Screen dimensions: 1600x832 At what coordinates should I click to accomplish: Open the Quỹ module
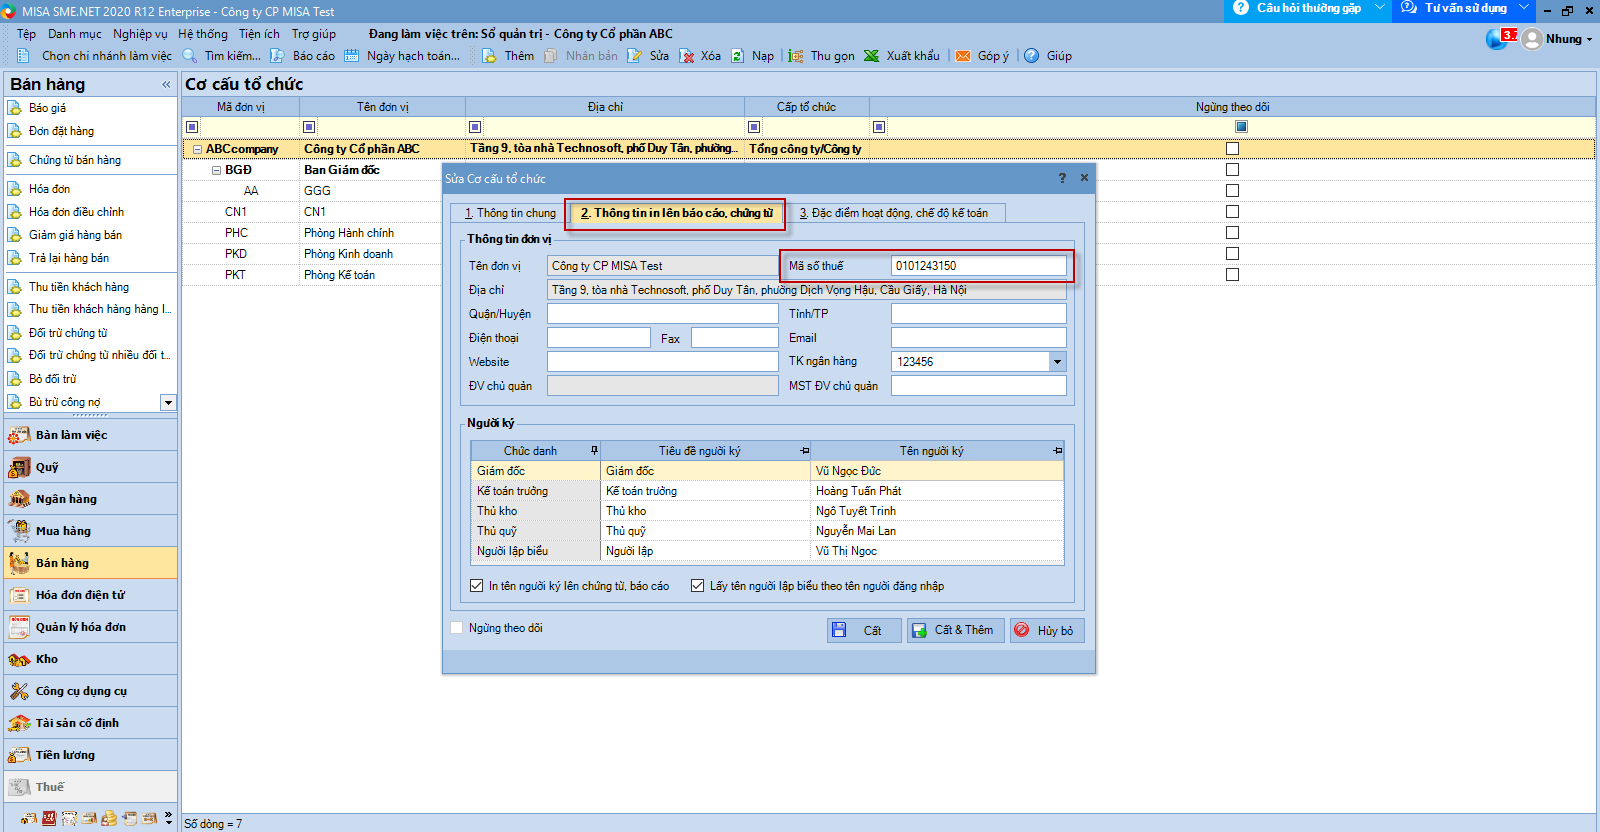pyautogui.click(x=90, y=467)
